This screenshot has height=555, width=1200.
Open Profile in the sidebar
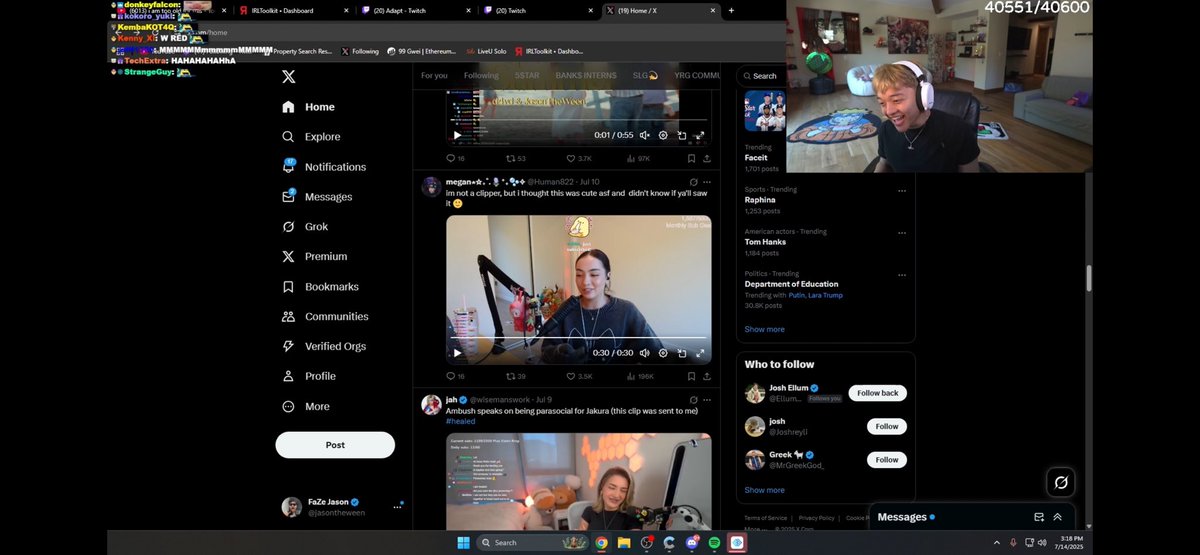pos(309,376)
